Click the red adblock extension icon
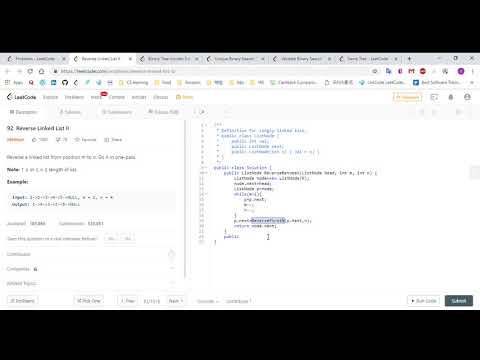 (x=423, y=71)
